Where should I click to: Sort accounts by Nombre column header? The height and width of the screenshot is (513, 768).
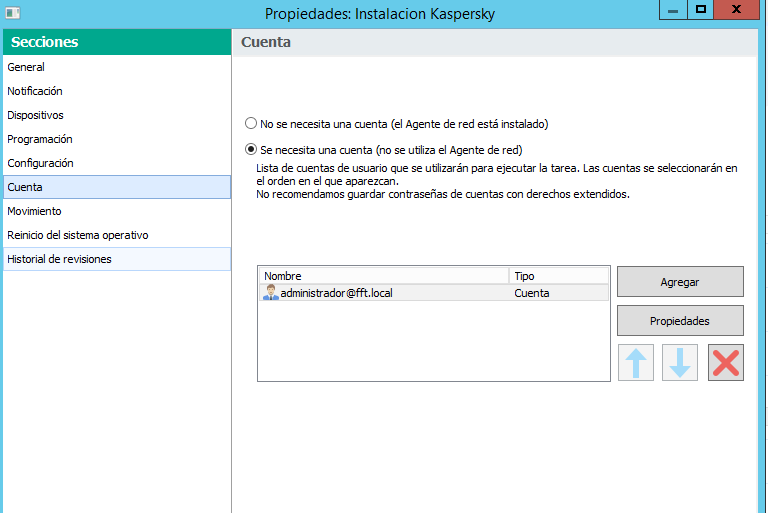383,276
